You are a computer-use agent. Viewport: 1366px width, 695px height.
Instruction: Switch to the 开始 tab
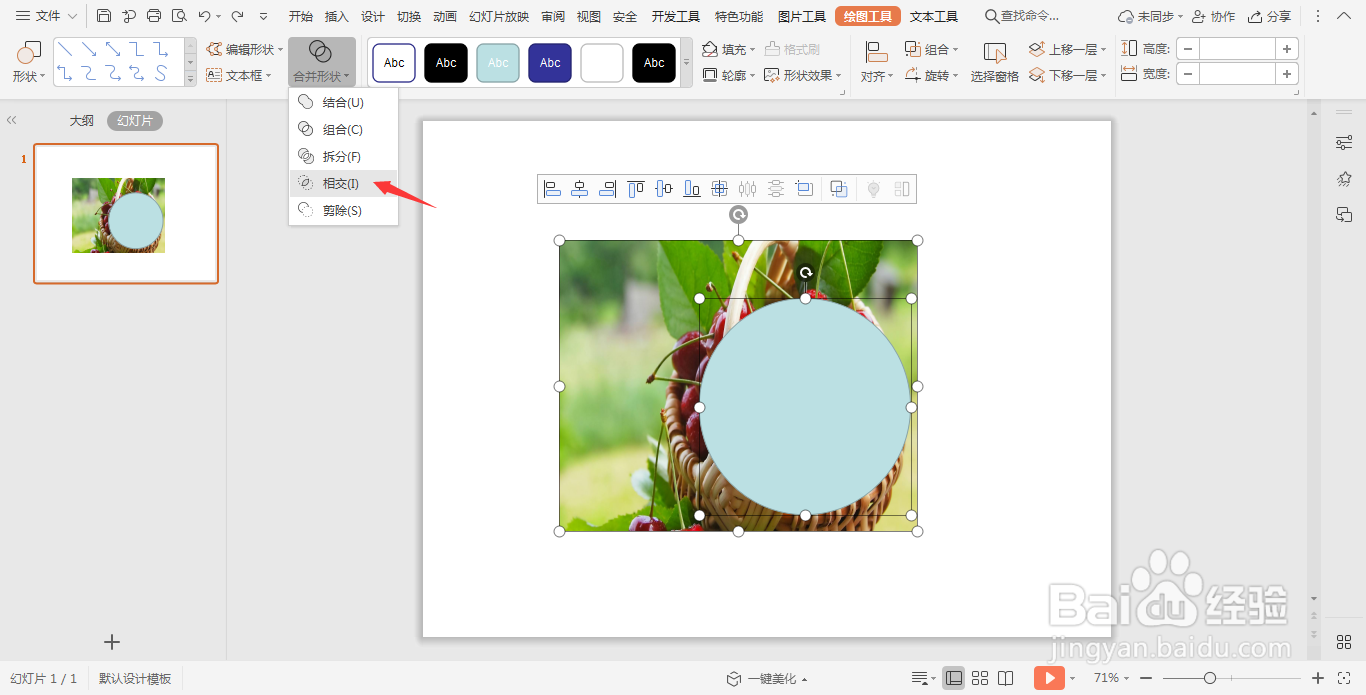pos(300,16)
